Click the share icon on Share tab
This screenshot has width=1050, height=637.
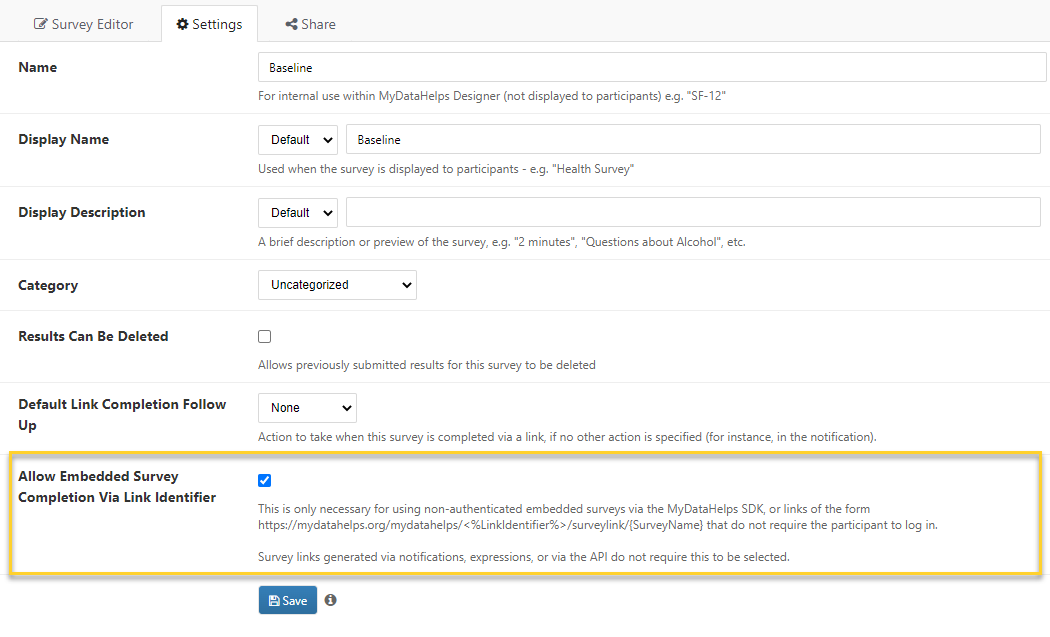click(x=291, y=24)
